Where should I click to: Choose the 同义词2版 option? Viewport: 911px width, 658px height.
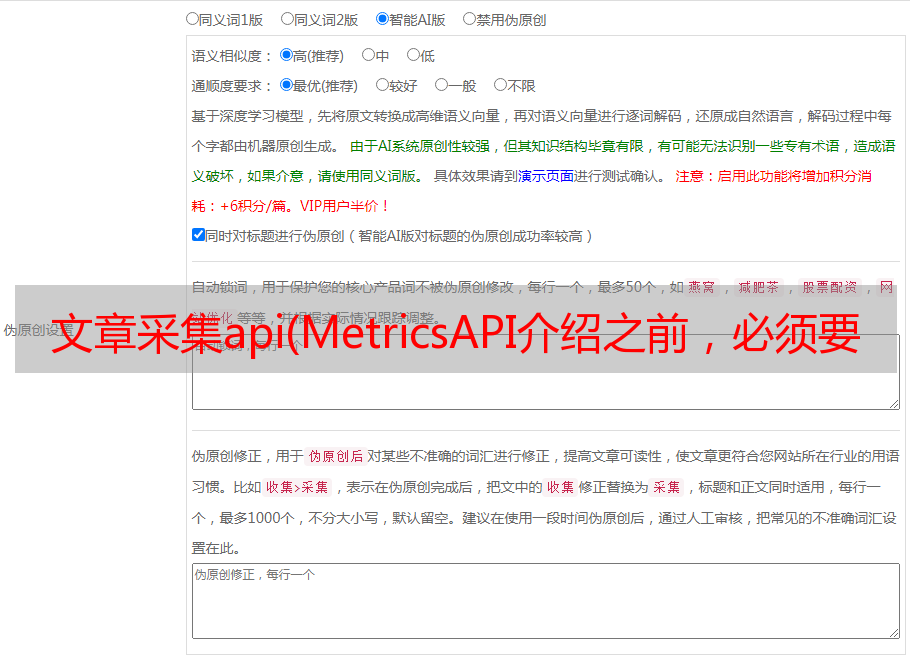[x=287, y=19]
